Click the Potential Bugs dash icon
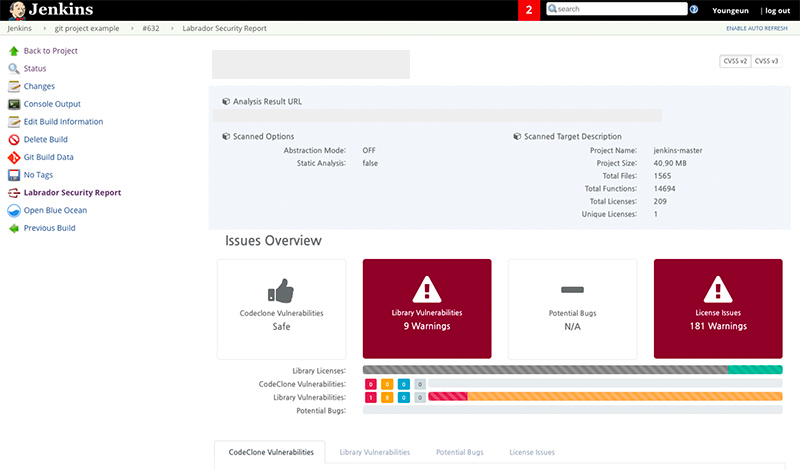The image size is (800, 470). click(x=572, y=290)
